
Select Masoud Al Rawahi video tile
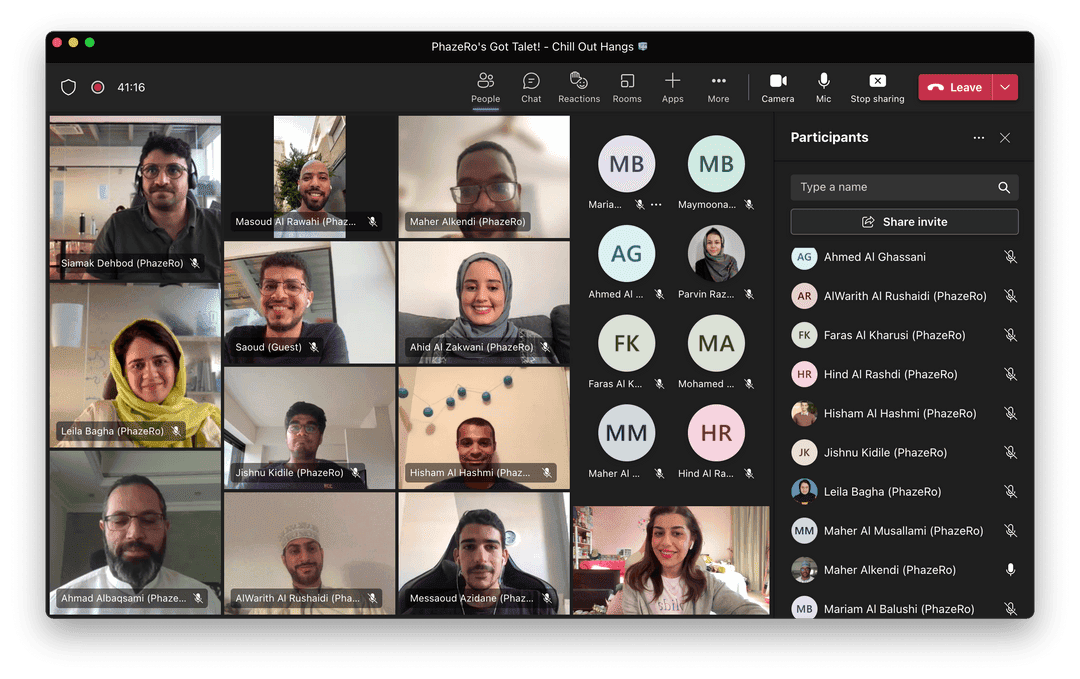(310, 177)
